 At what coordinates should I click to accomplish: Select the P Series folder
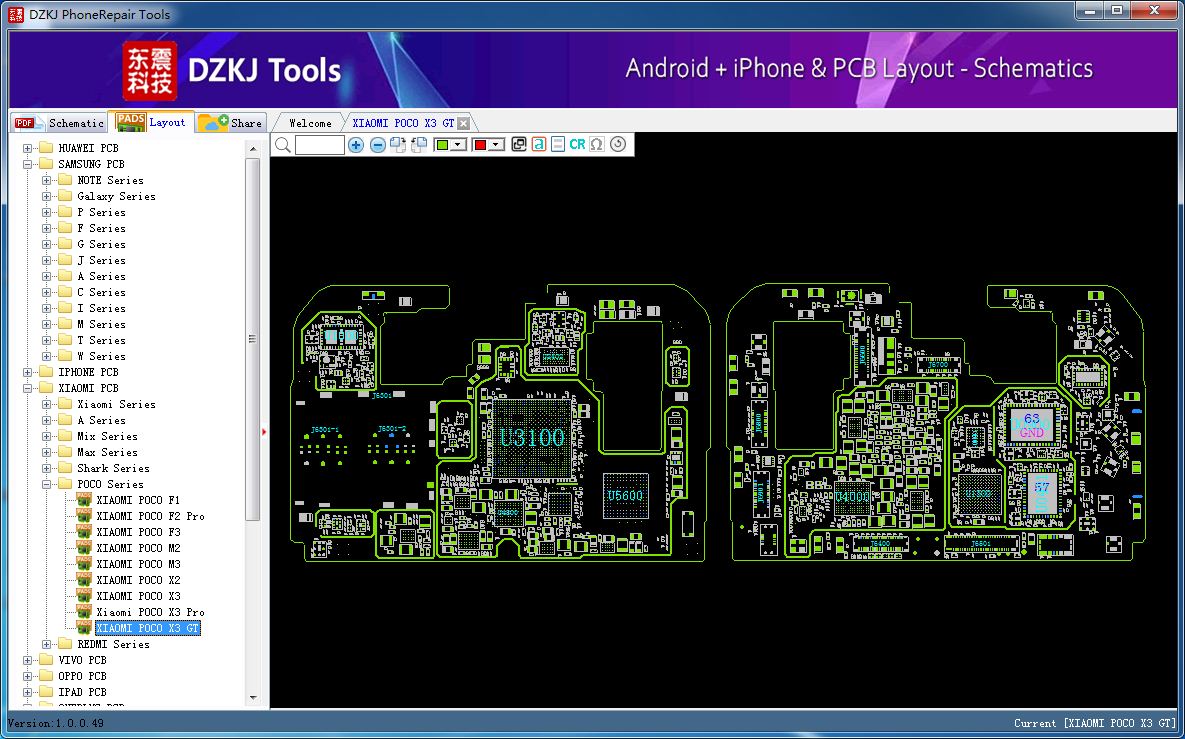[101, 212]
